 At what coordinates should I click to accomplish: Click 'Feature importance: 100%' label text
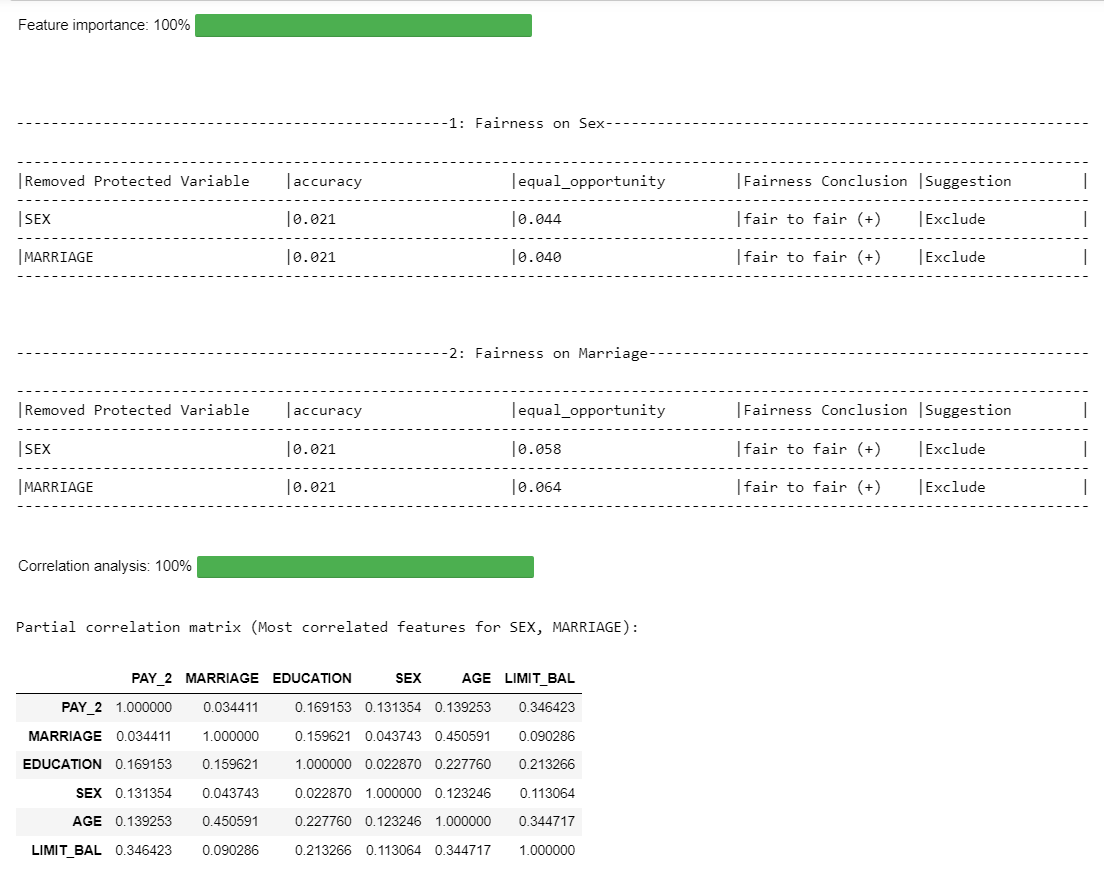tap(104, 25)
